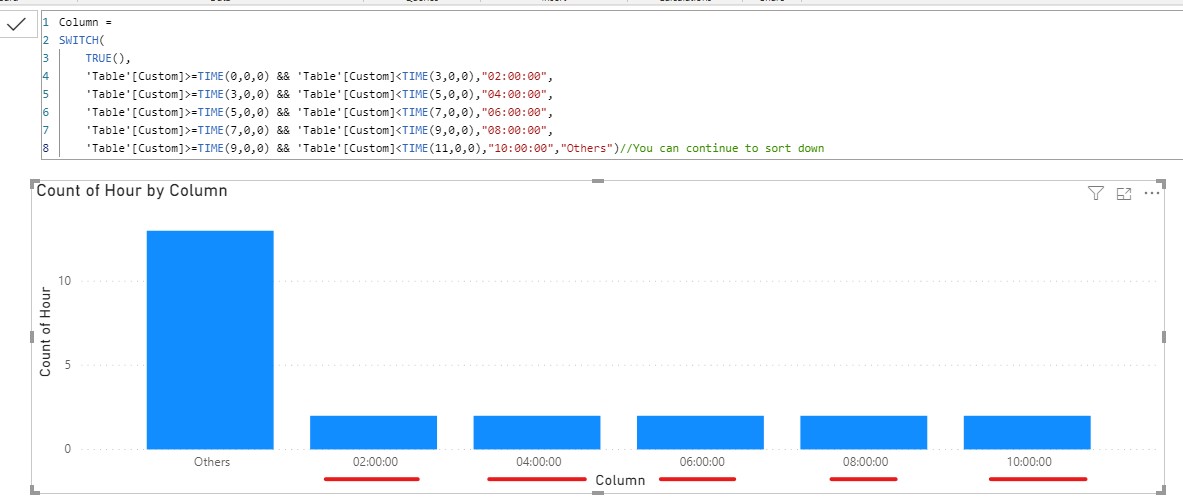Select the Others bar in chart
Viewport: 1183px width, 498px height.
pyautogui.click(x=210, y=340)
